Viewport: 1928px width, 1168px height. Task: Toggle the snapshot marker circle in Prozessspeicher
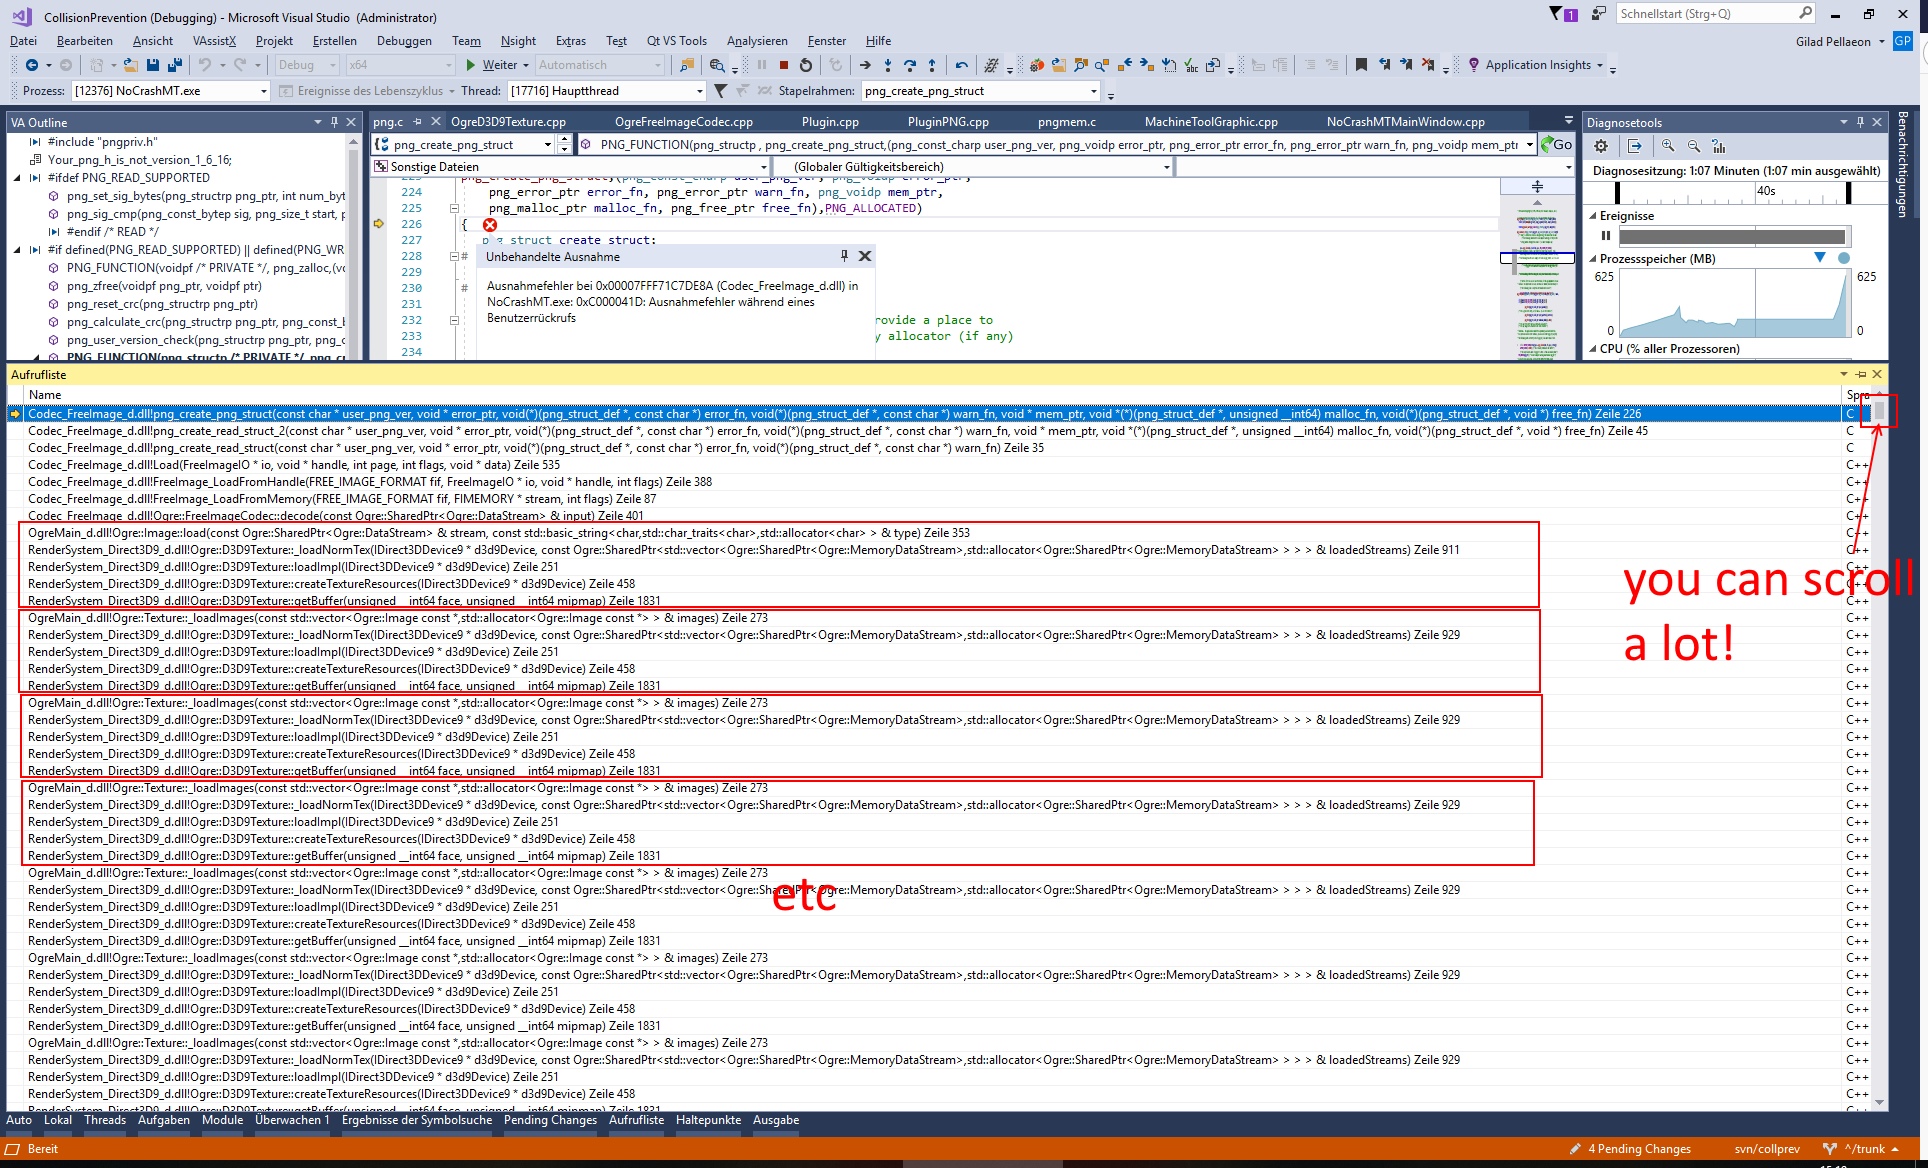point(1844,258)
